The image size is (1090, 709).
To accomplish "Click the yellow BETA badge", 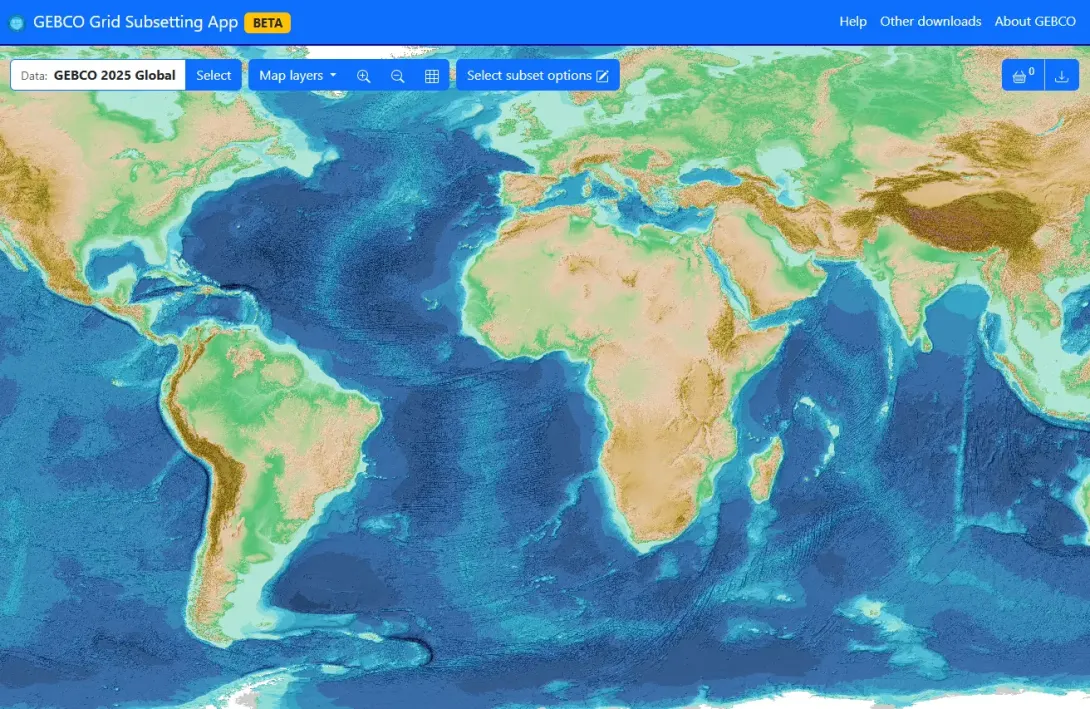I will click(268, 22).
